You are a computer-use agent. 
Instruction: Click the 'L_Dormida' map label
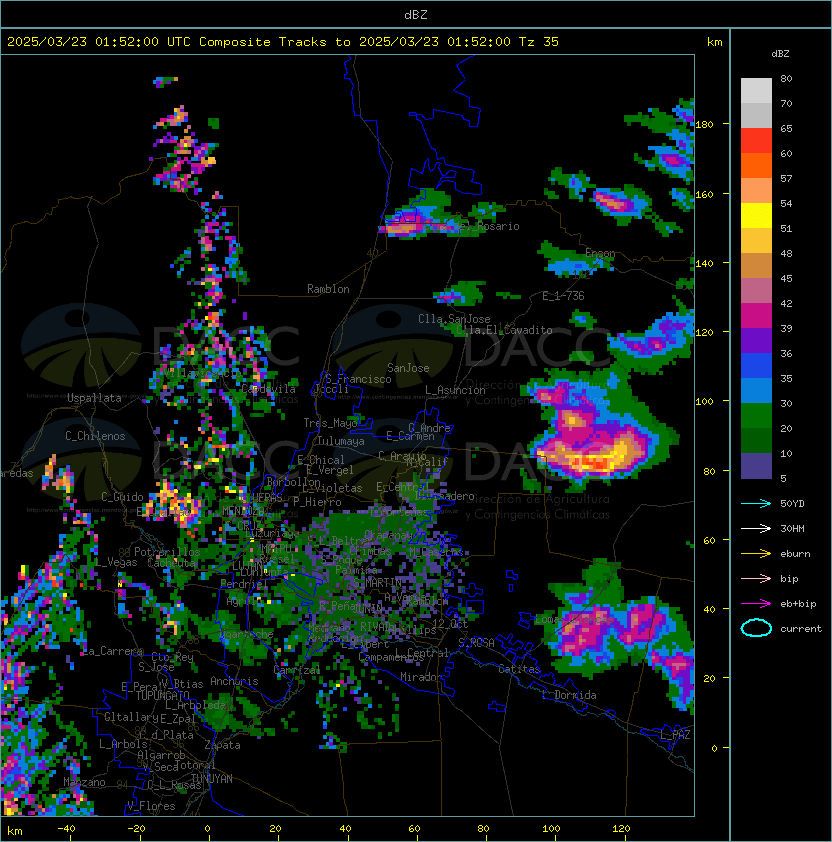tap(569, 695)
